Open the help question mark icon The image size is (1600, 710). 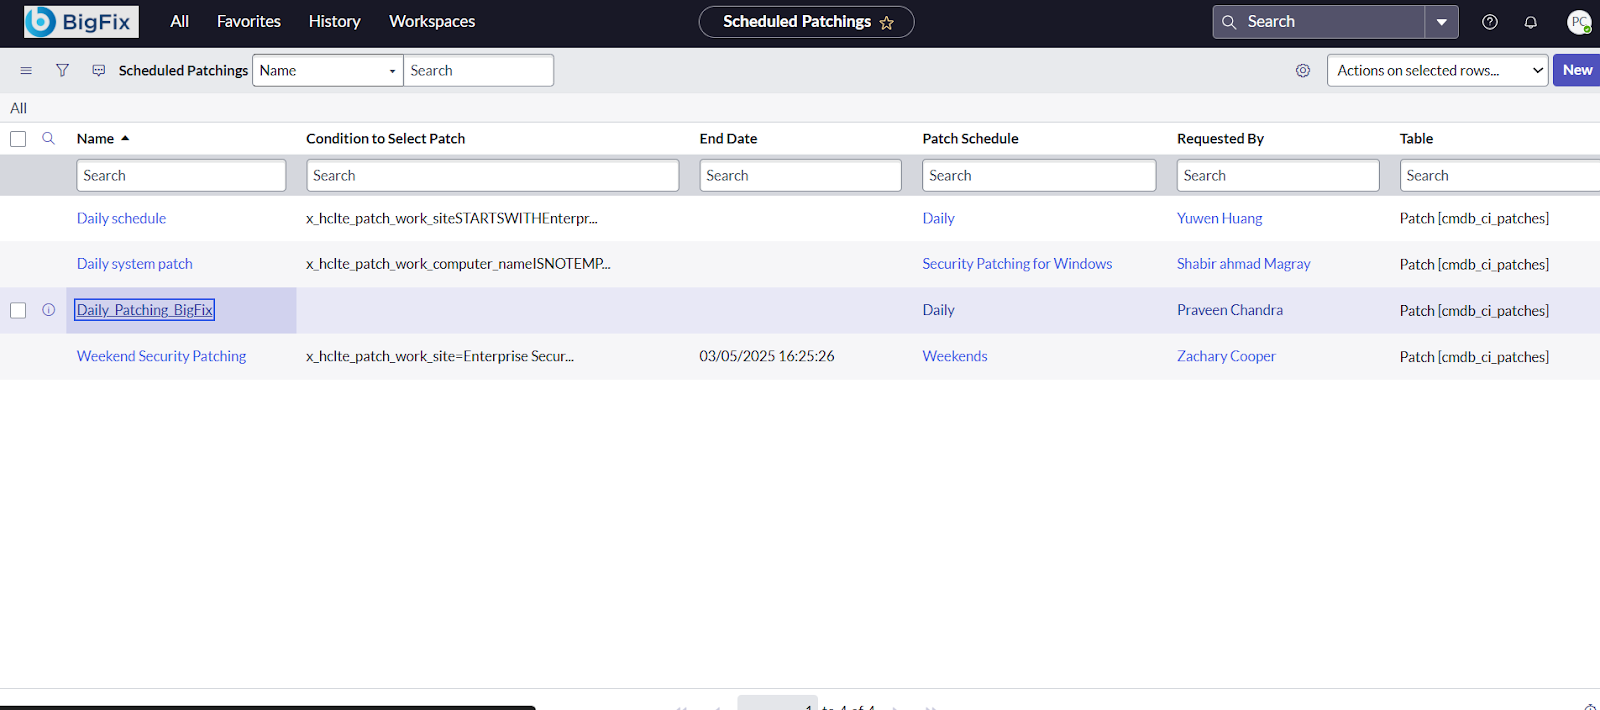[x=1489, y=22]
